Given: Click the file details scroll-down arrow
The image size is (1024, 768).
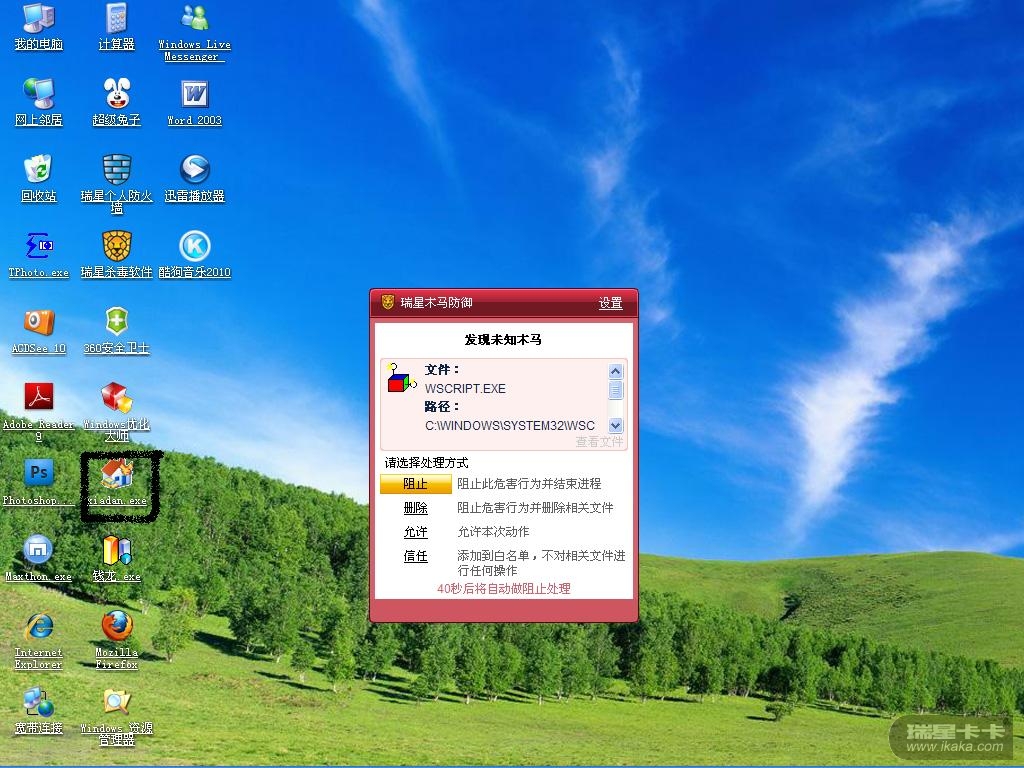Looking at the screenshot, I should tap(615, 426).
